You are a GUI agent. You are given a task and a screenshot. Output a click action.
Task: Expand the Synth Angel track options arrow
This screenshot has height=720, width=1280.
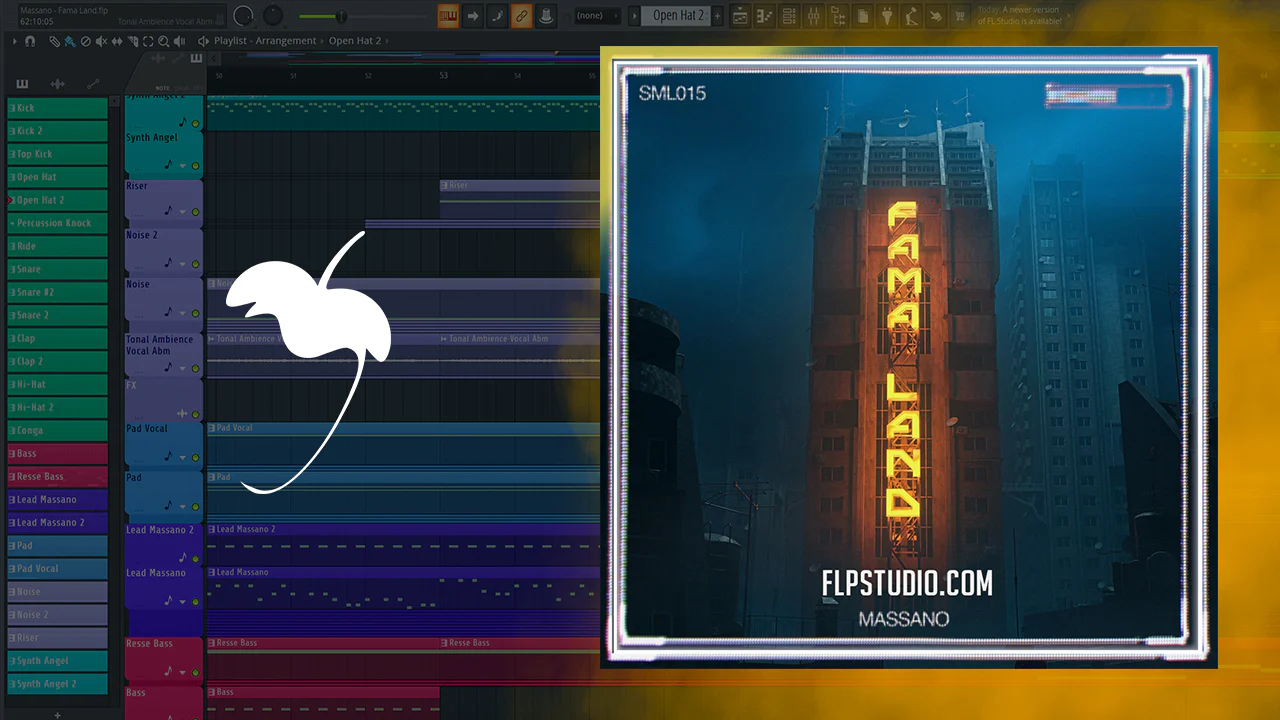point(182,166)
